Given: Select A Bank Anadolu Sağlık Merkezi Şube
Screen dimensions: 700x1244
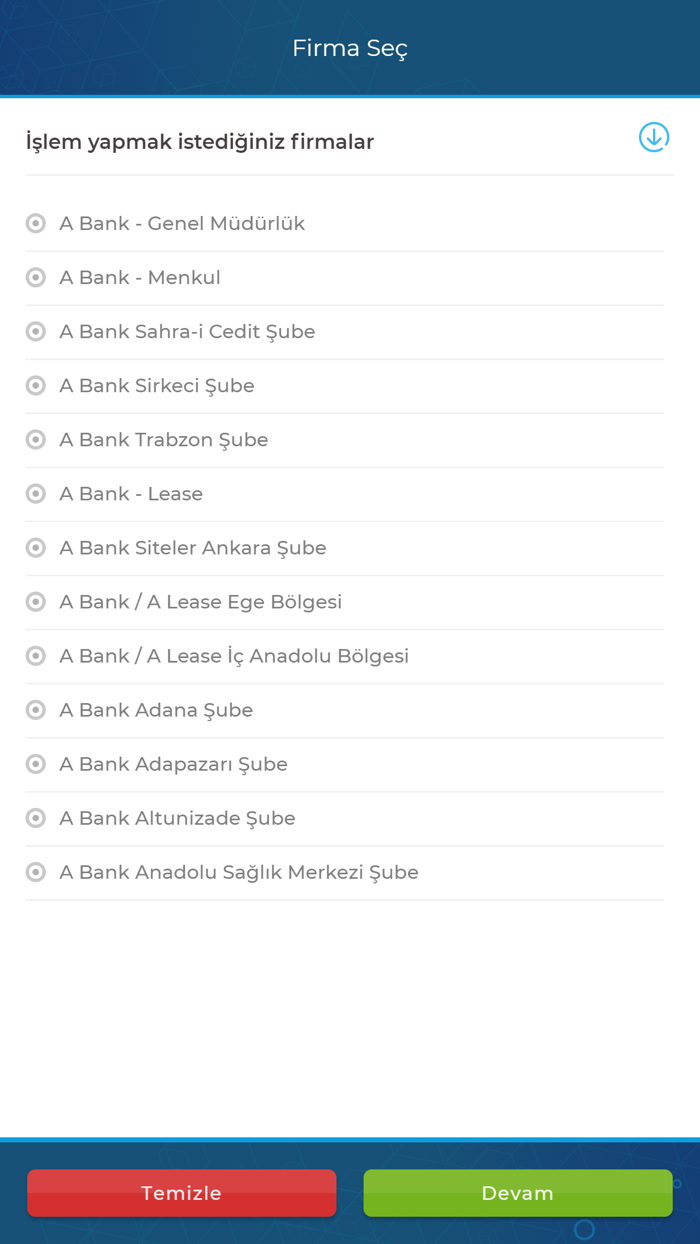Looking at the screenshot, I should pos(35,872).
